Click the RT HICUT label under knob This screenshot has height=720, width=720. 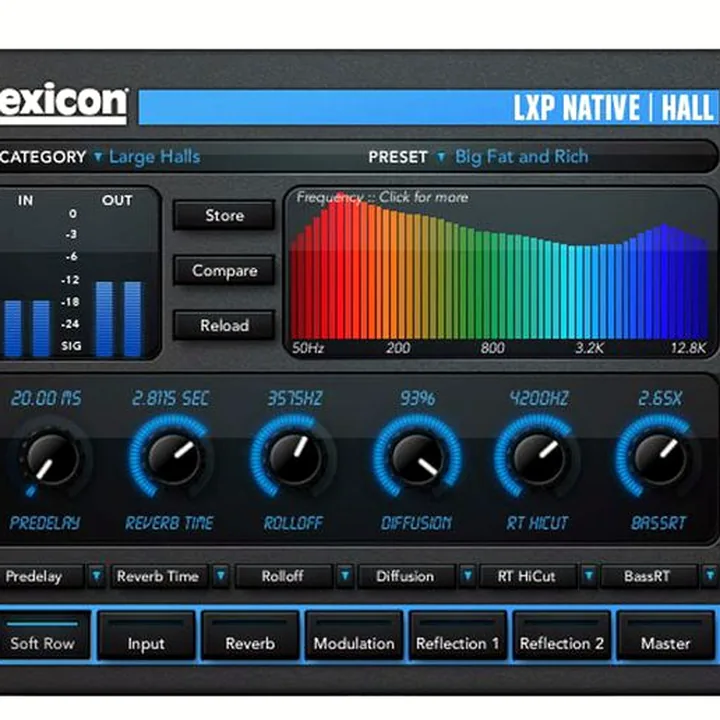click(537, 523)
